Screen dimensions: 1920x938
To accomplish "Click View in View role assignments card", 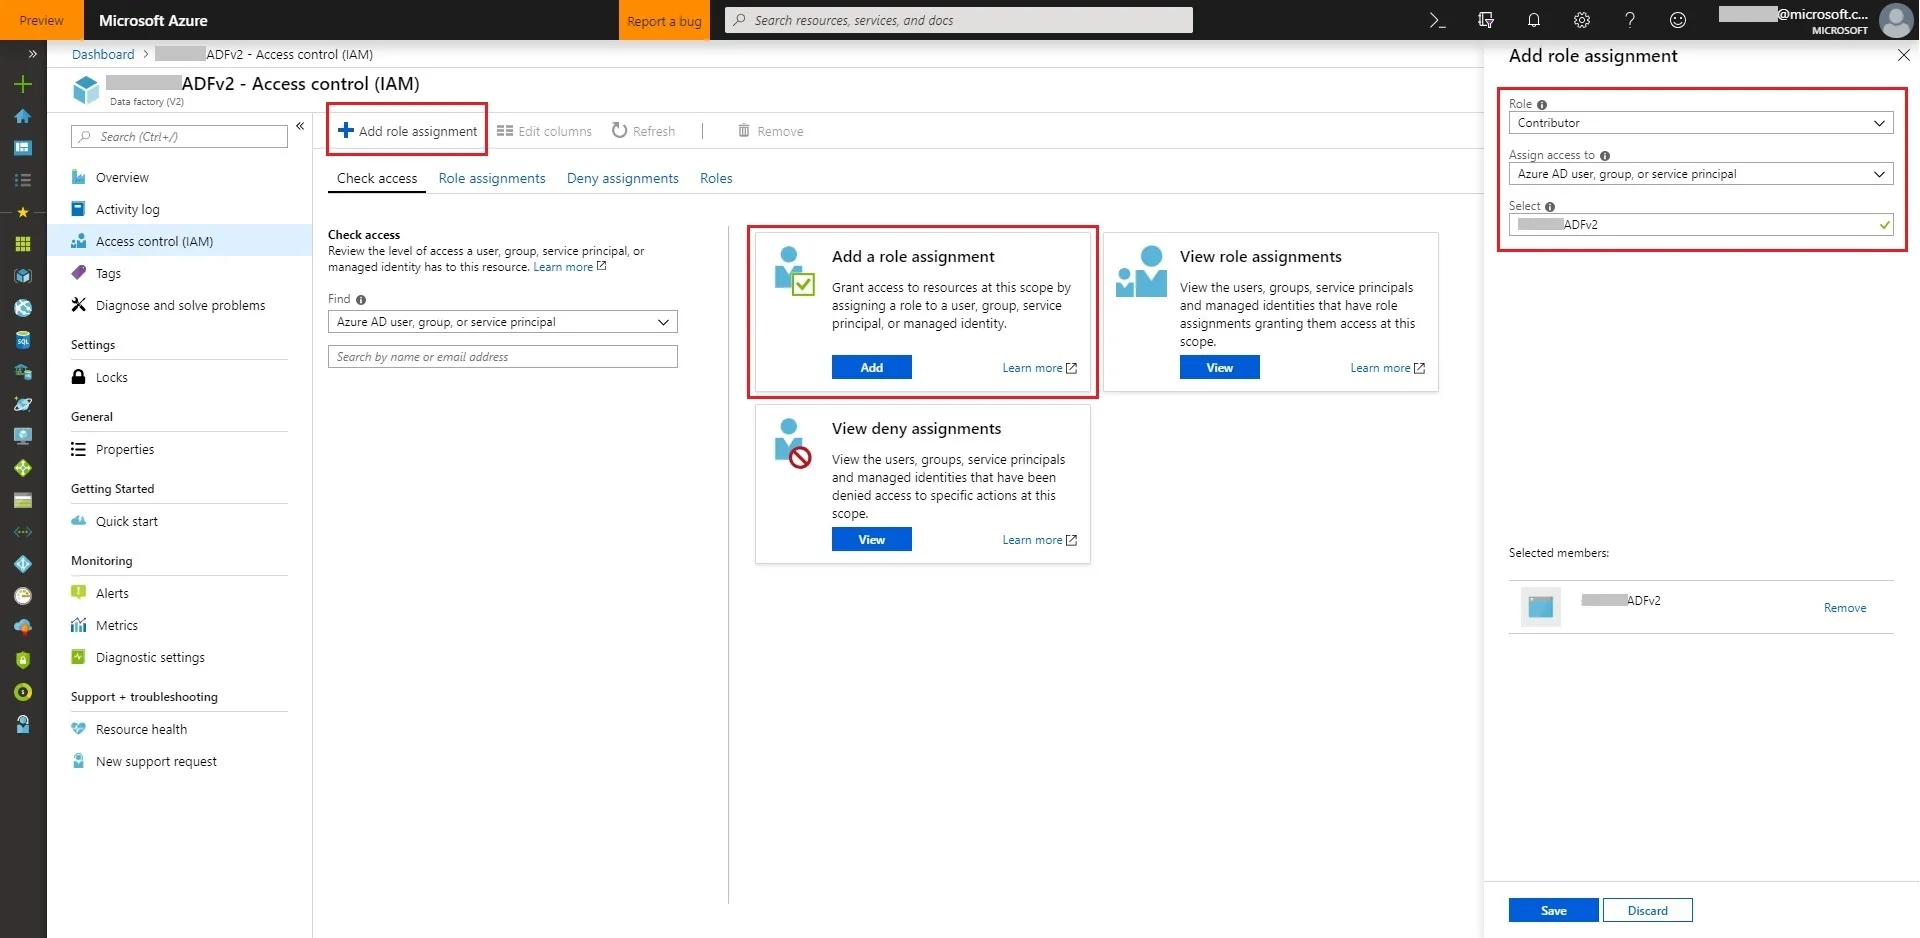I will point(1220,368).
